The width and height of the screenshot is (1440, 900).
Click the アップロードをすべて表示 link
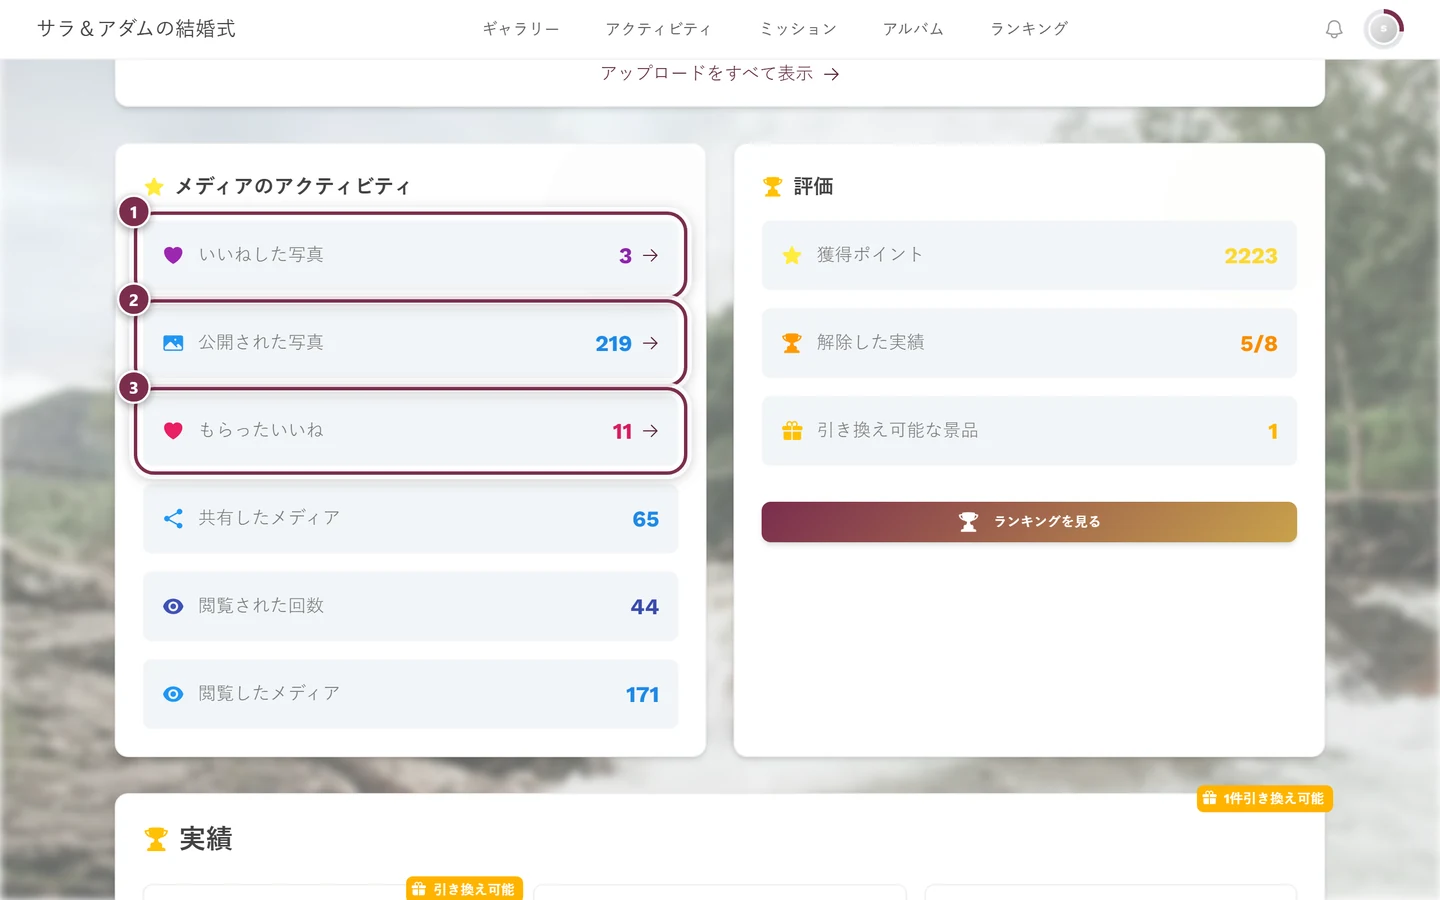[720, 73]
